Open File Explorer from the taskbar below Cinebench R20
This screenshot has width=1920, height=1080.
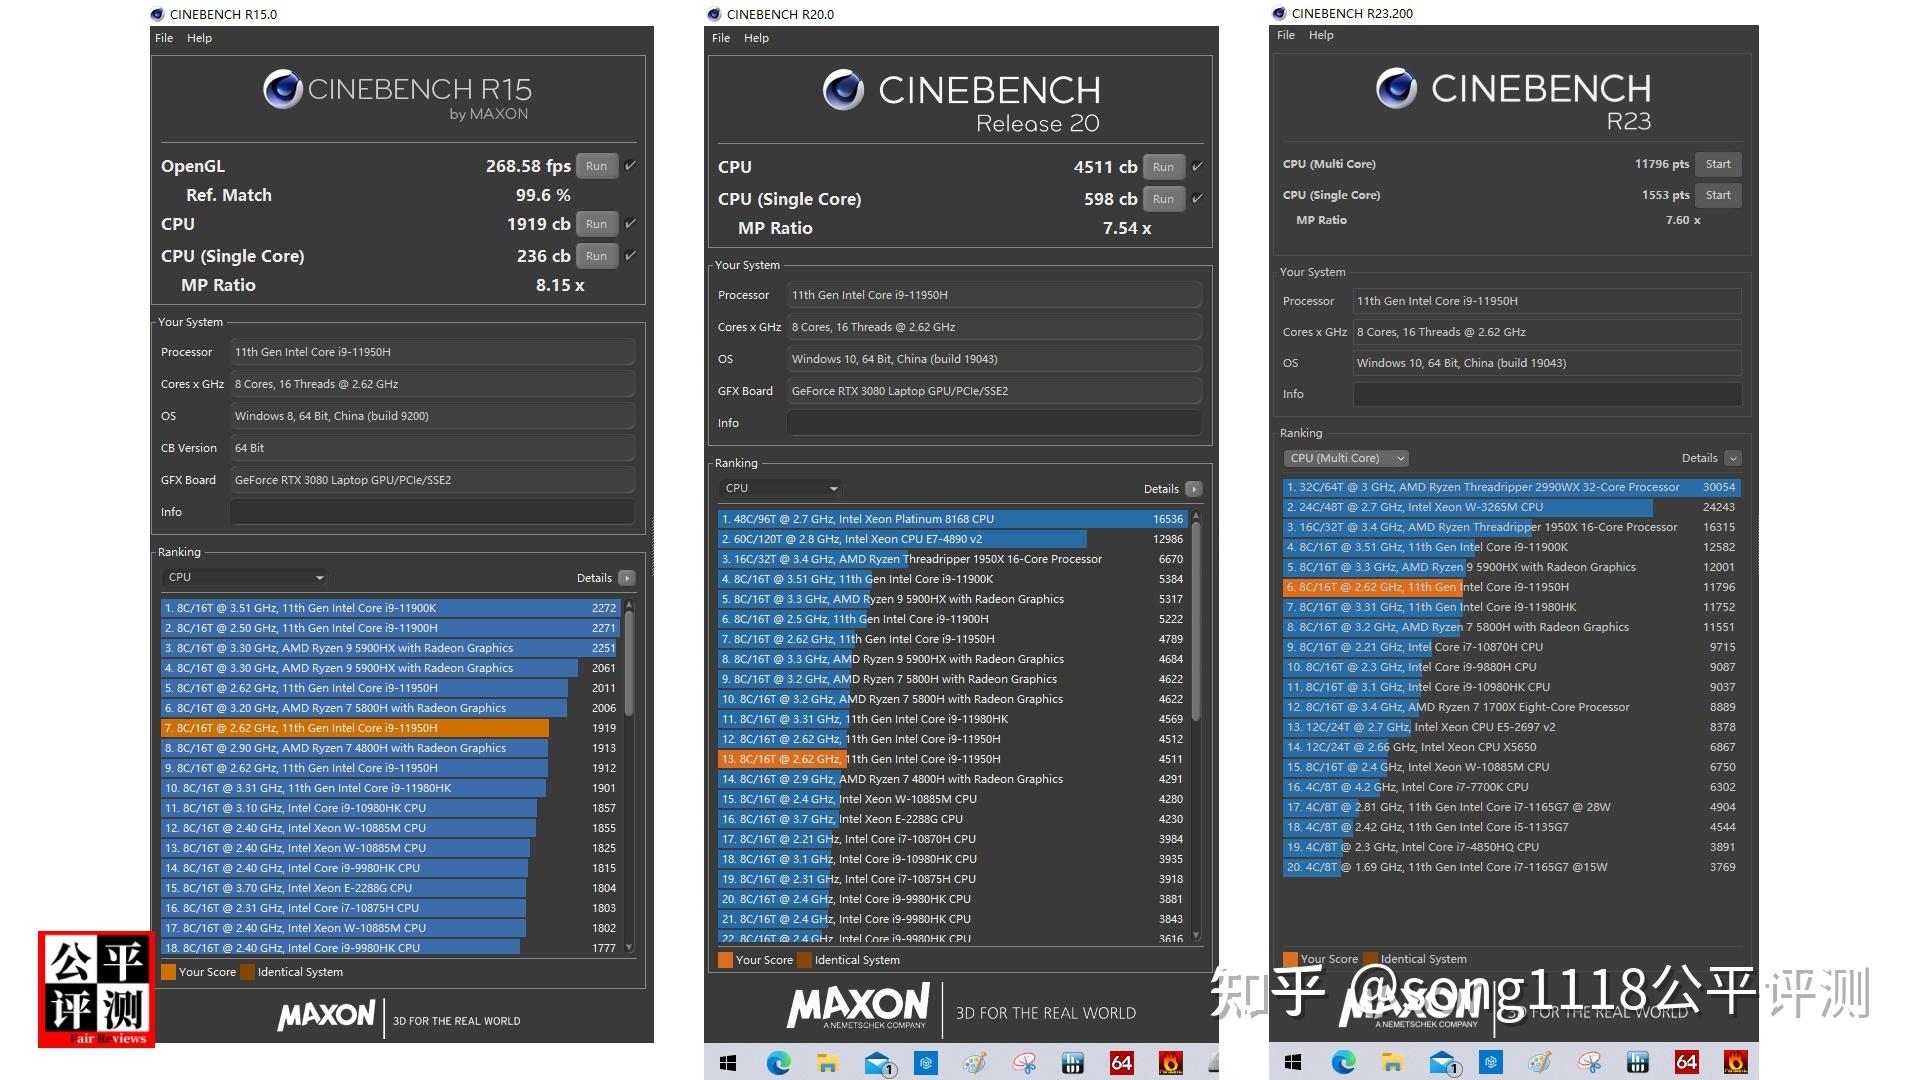pos(827,1062)
